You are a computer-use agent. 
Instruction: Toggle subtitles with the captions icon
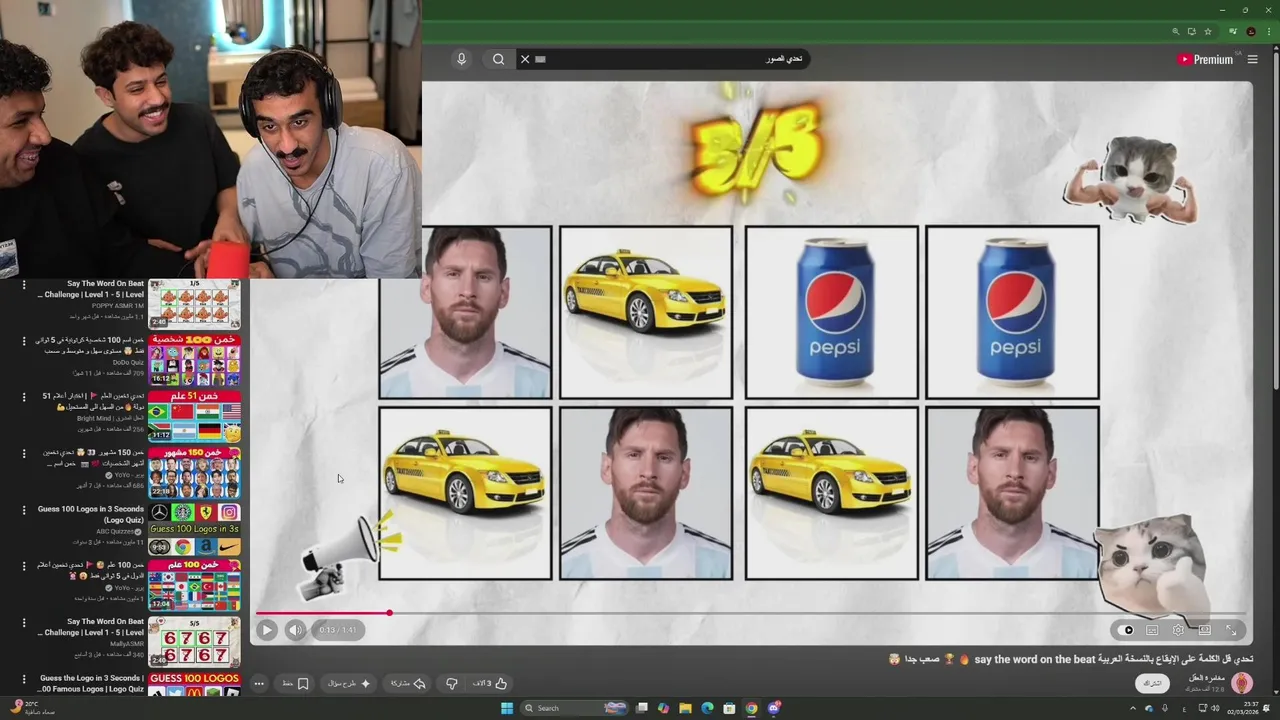(1152, 630)
